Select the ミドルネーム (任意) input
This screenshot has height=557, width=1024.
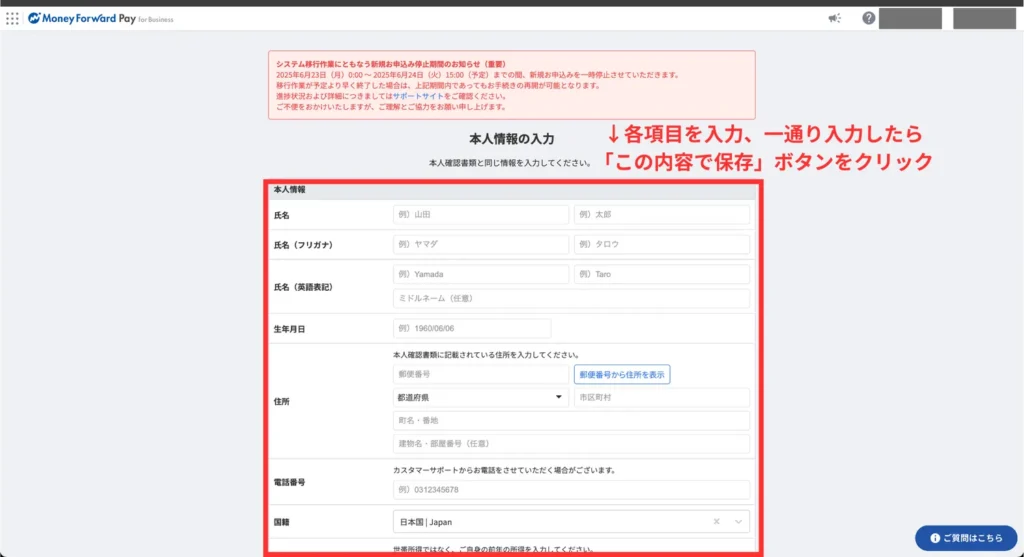[x=571, y=299]
